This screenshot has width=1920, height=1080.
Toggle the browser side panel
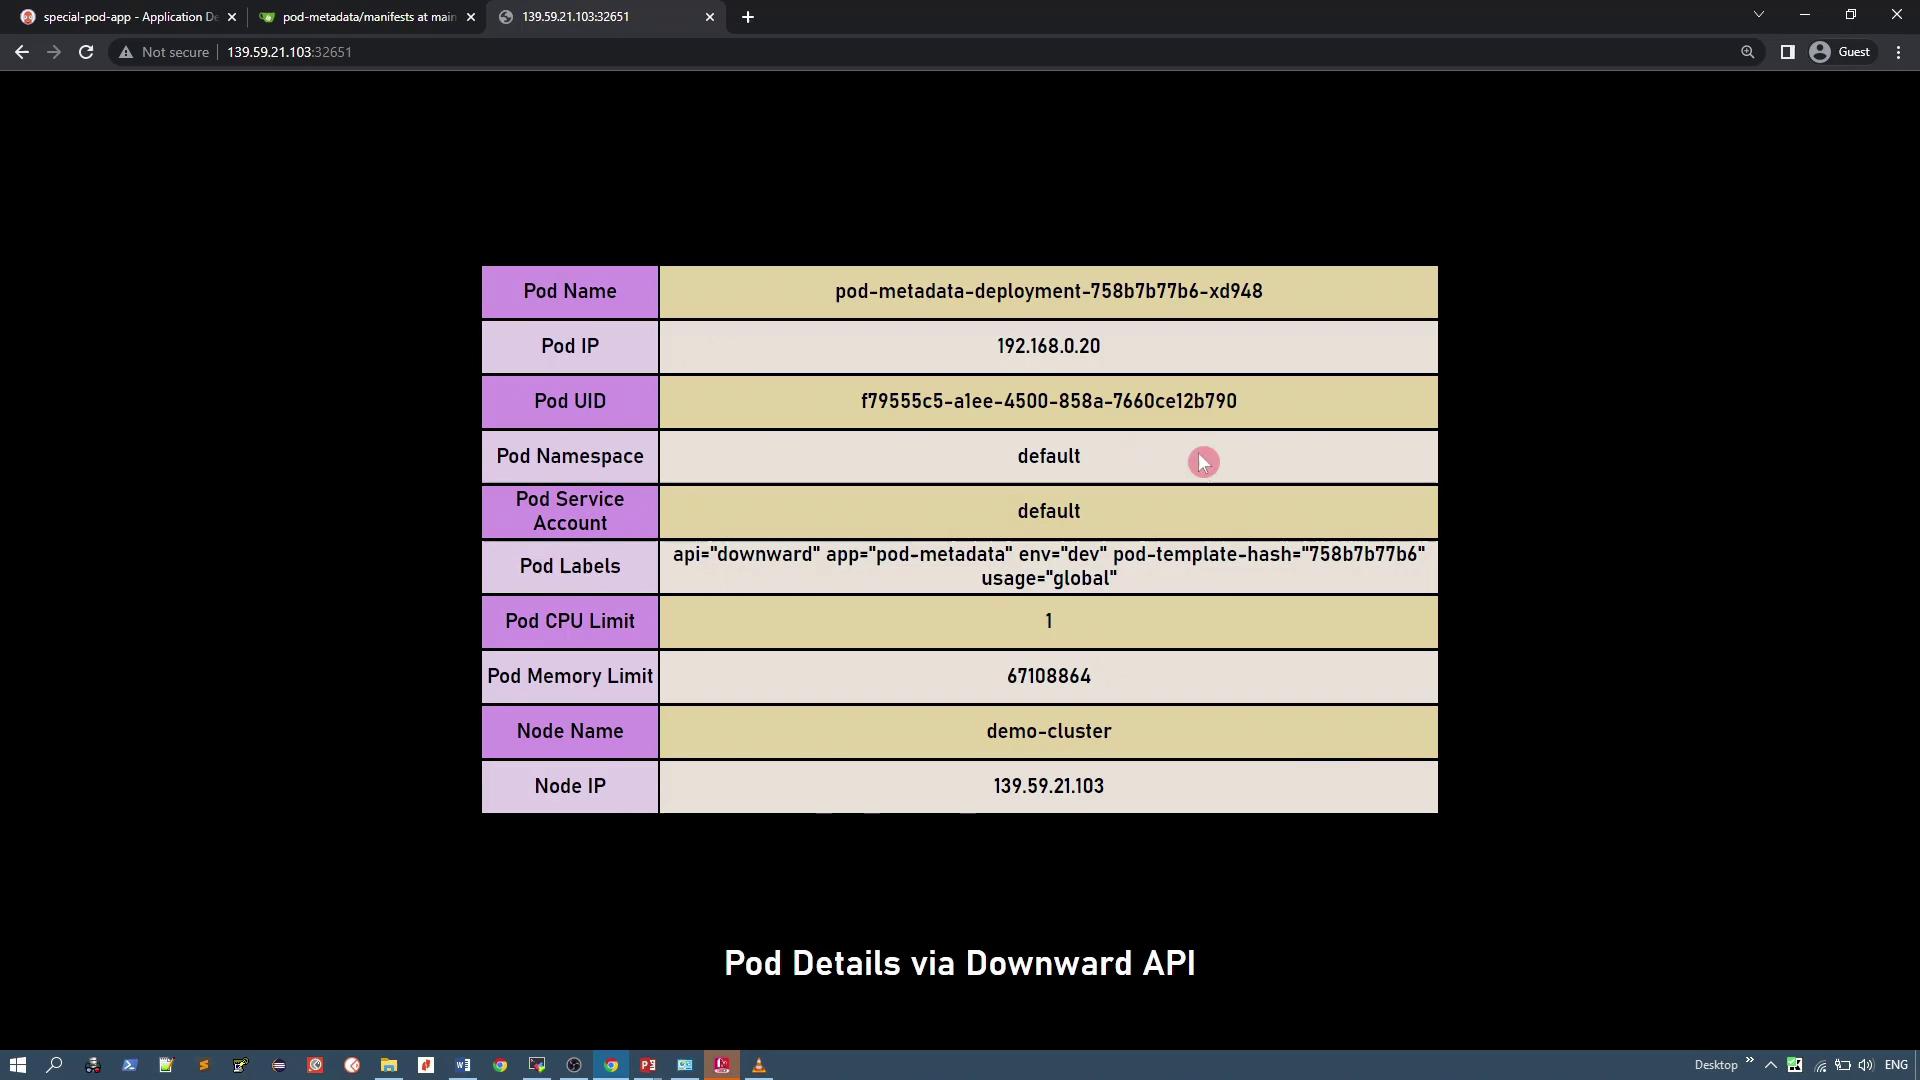point(1787,52)
